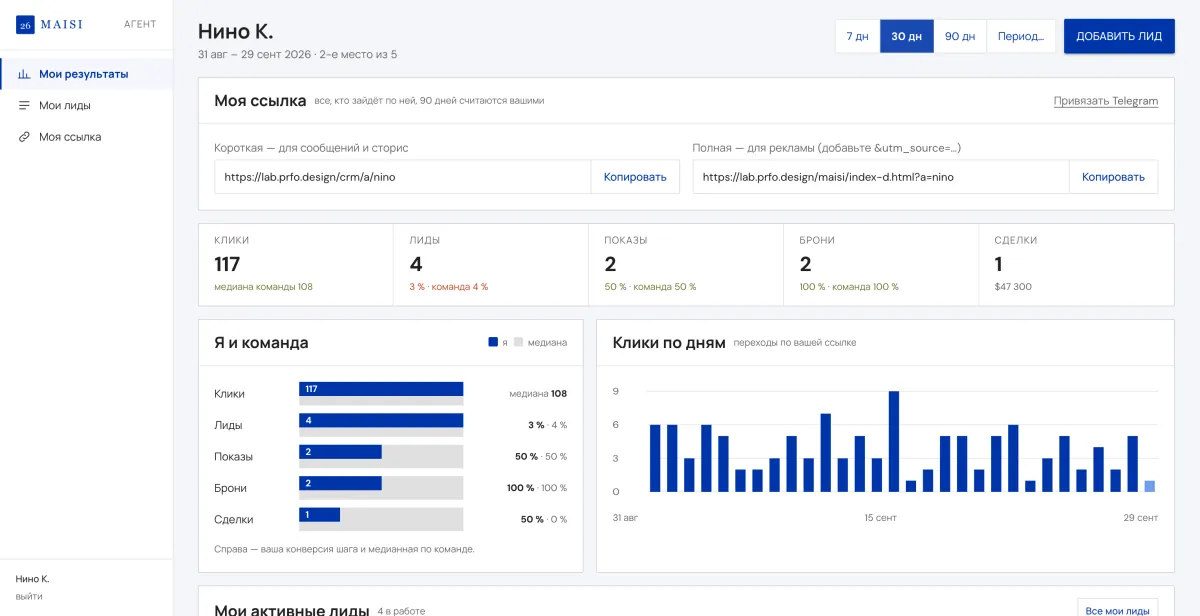The image size is (1200, 616).
Task: Open Моя ссылка in the sidebar
Action: tap(86, 137)
